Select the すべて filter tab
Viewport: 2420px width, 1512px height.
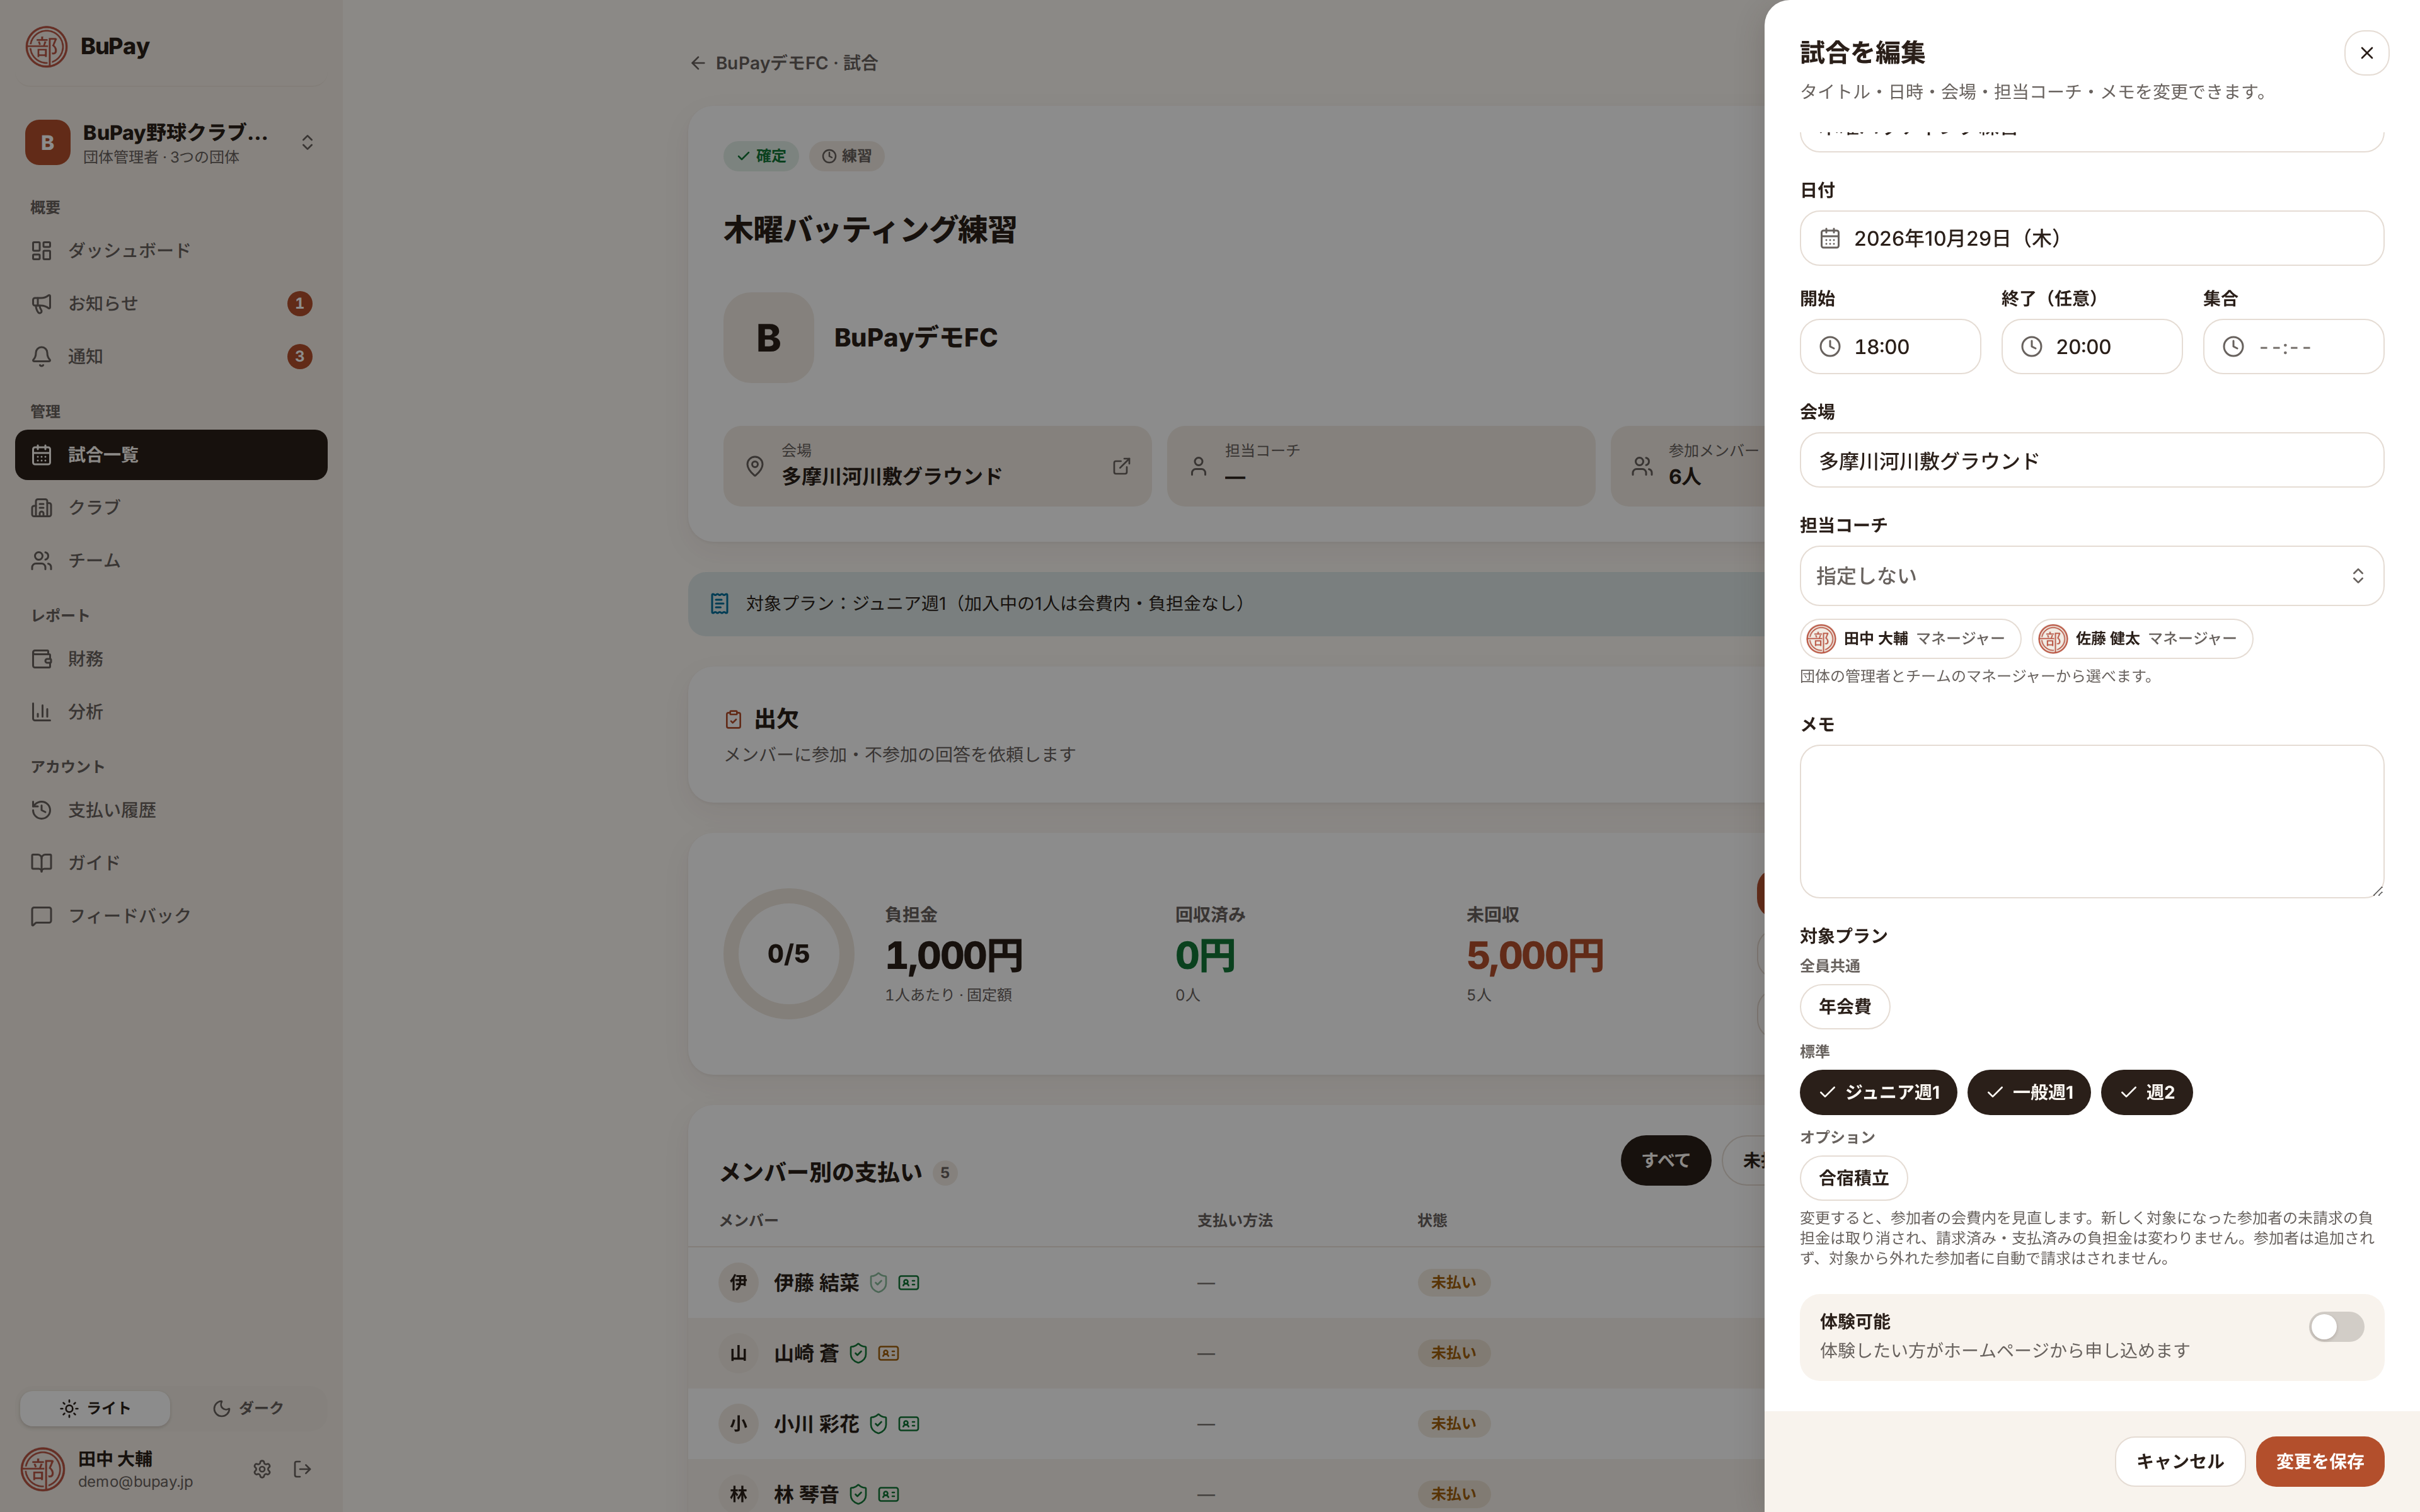pos(1665,1160)
